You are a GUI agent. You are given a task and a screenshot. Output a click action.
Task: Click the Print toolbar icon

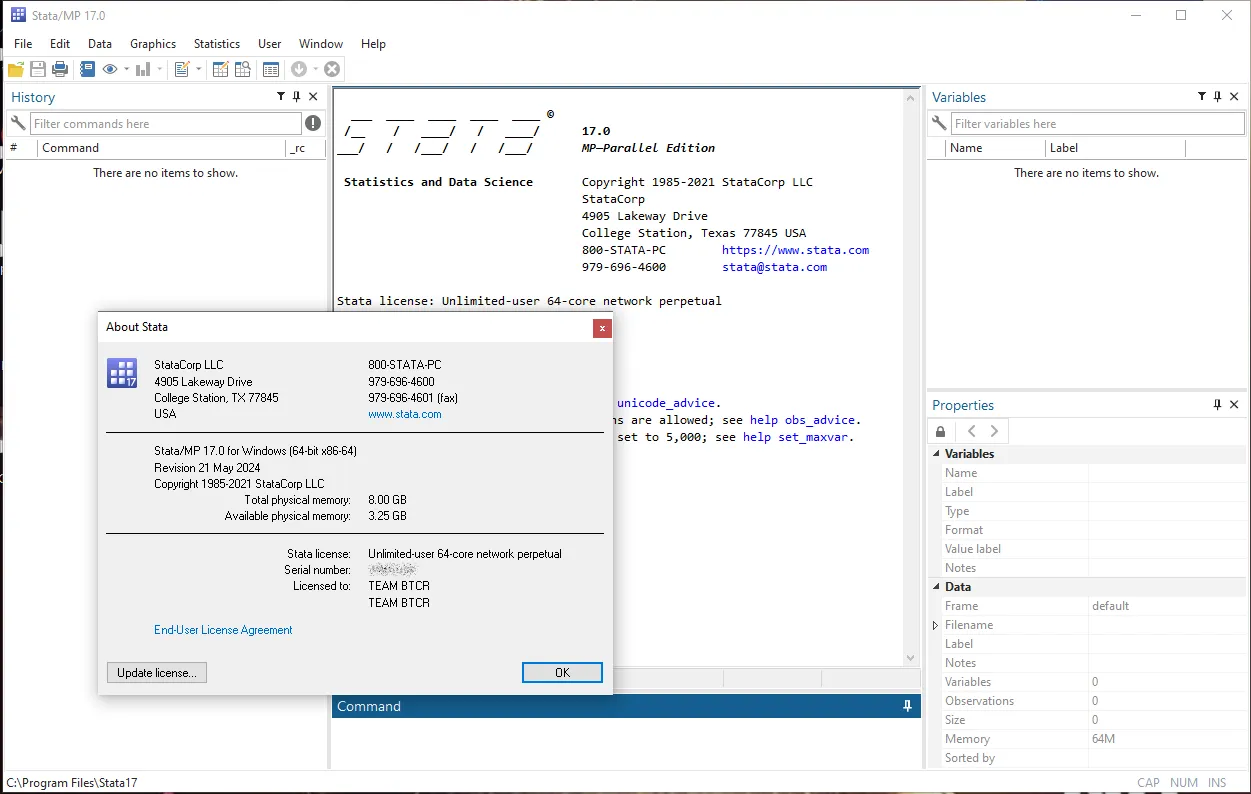pos(60,69)
